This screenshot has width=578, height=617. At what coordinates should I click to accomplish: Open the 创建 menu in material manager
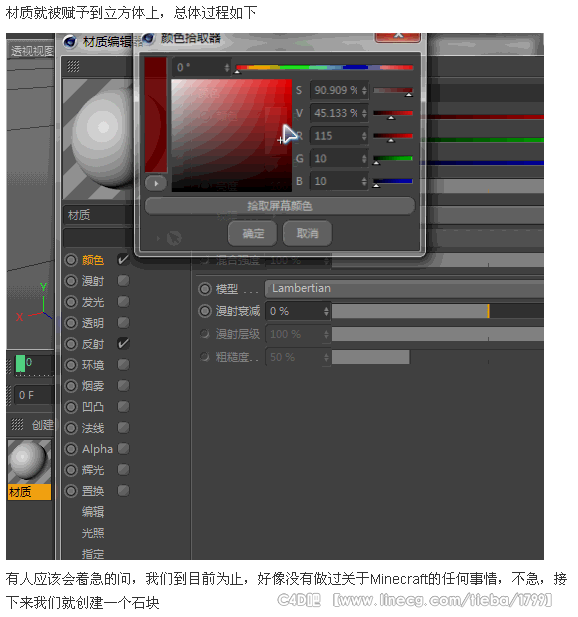42,425
